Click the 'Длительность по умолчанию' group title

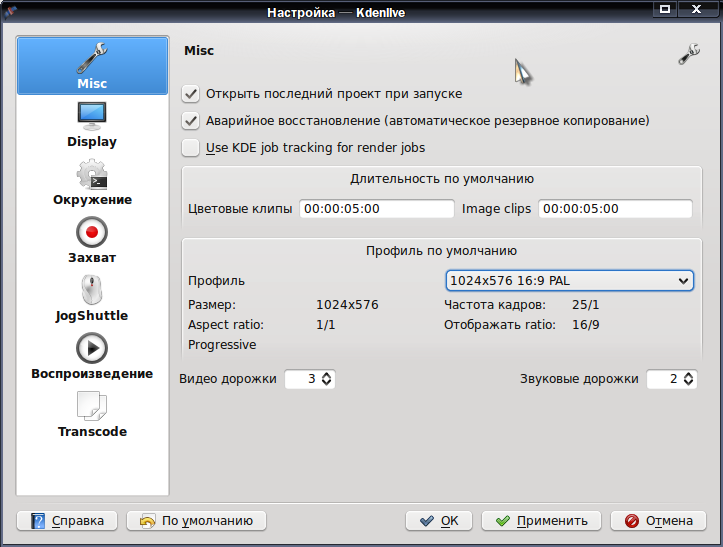[x=442, y=178]
